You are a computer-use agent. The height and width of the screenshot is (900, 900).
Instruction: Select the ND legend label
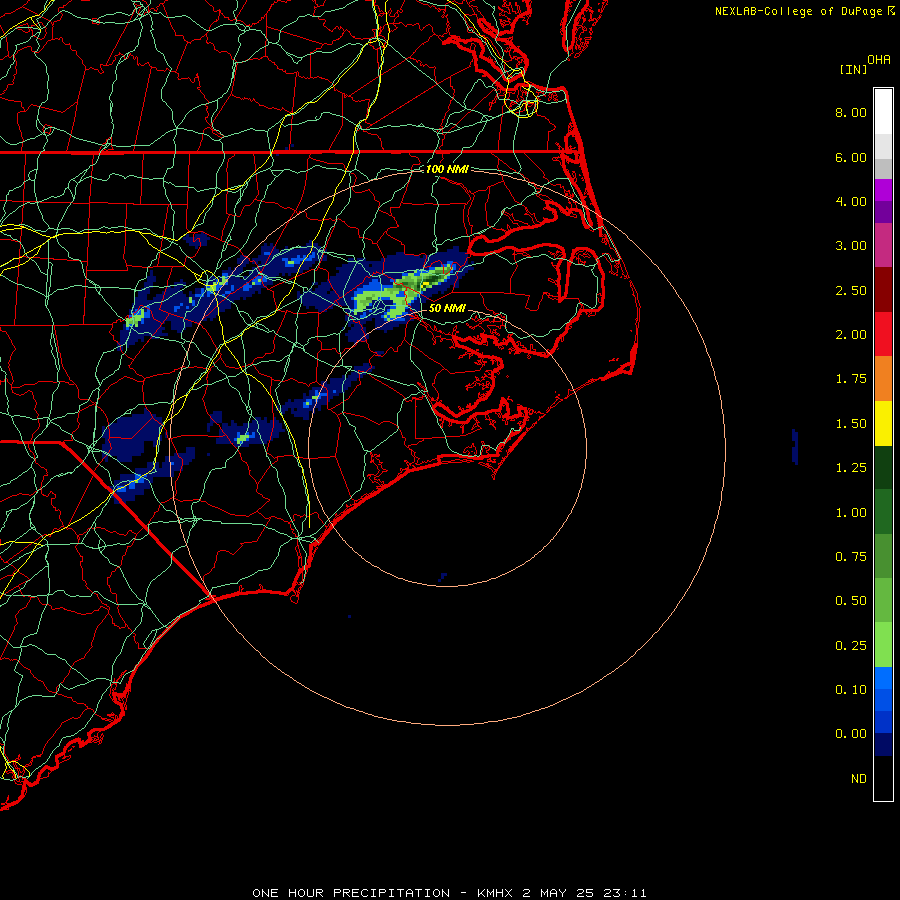click(859, 779)
